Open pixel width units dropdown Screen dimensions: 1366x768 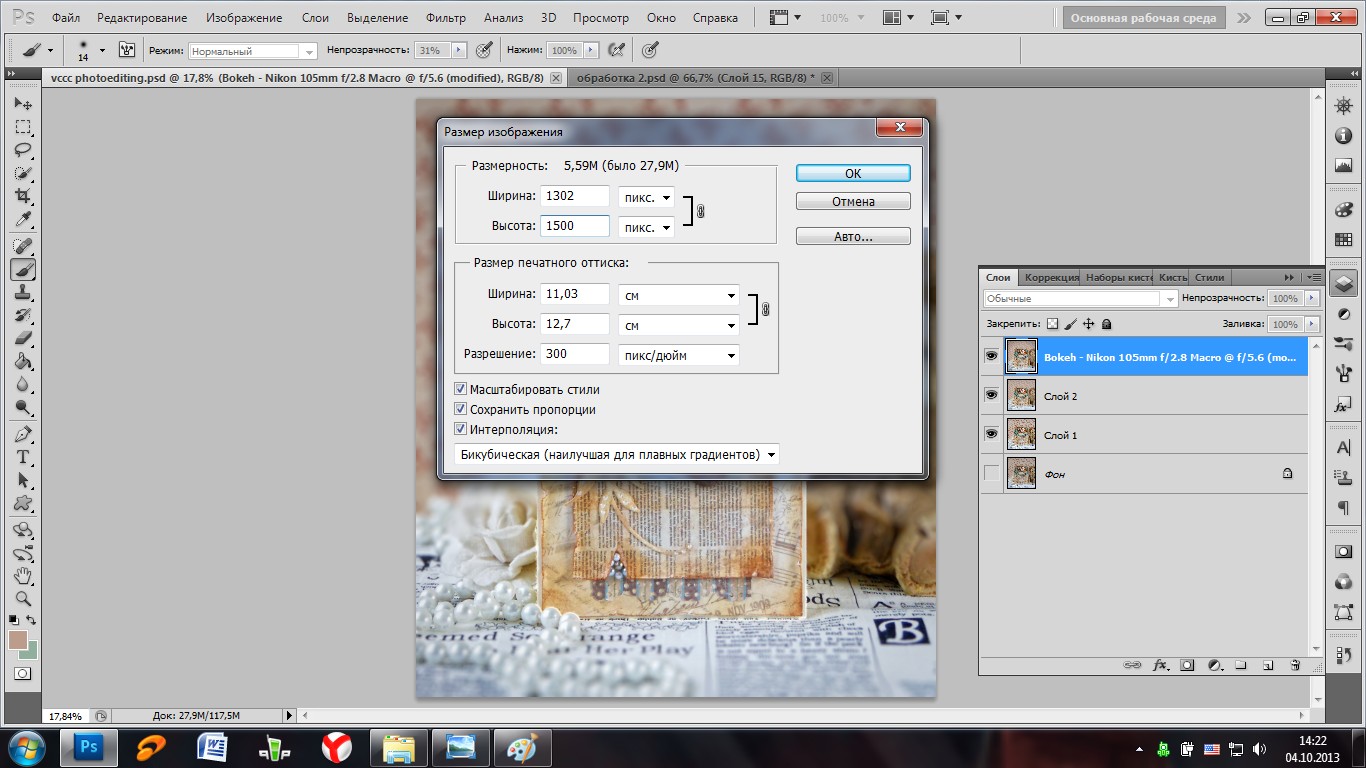point(646,197)
